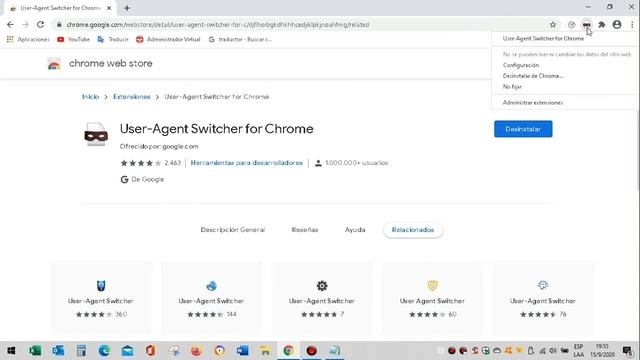Screen dimensions: 640x360
Task: Open the OneDrive cloud tray icon
Action: (x=497, y=351)
